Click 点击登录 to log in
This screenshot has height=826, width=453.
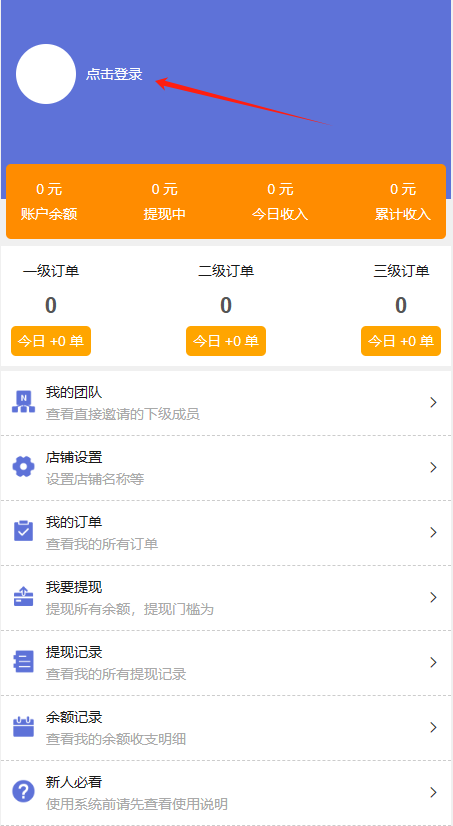pos(114,74)
